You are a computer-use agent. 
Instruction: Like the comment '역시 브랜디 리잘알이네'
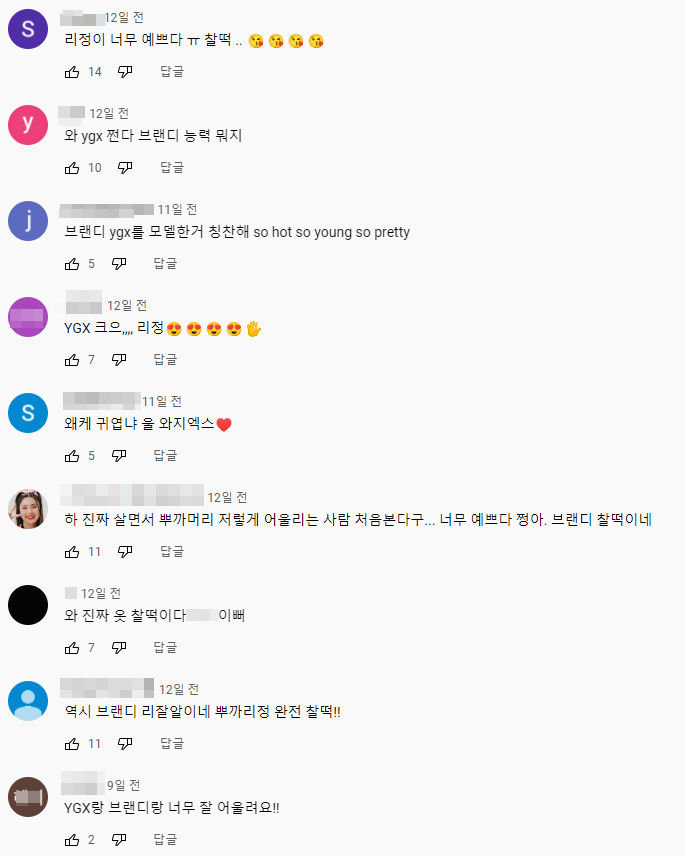pyautogui.click(x=72, y=744)
